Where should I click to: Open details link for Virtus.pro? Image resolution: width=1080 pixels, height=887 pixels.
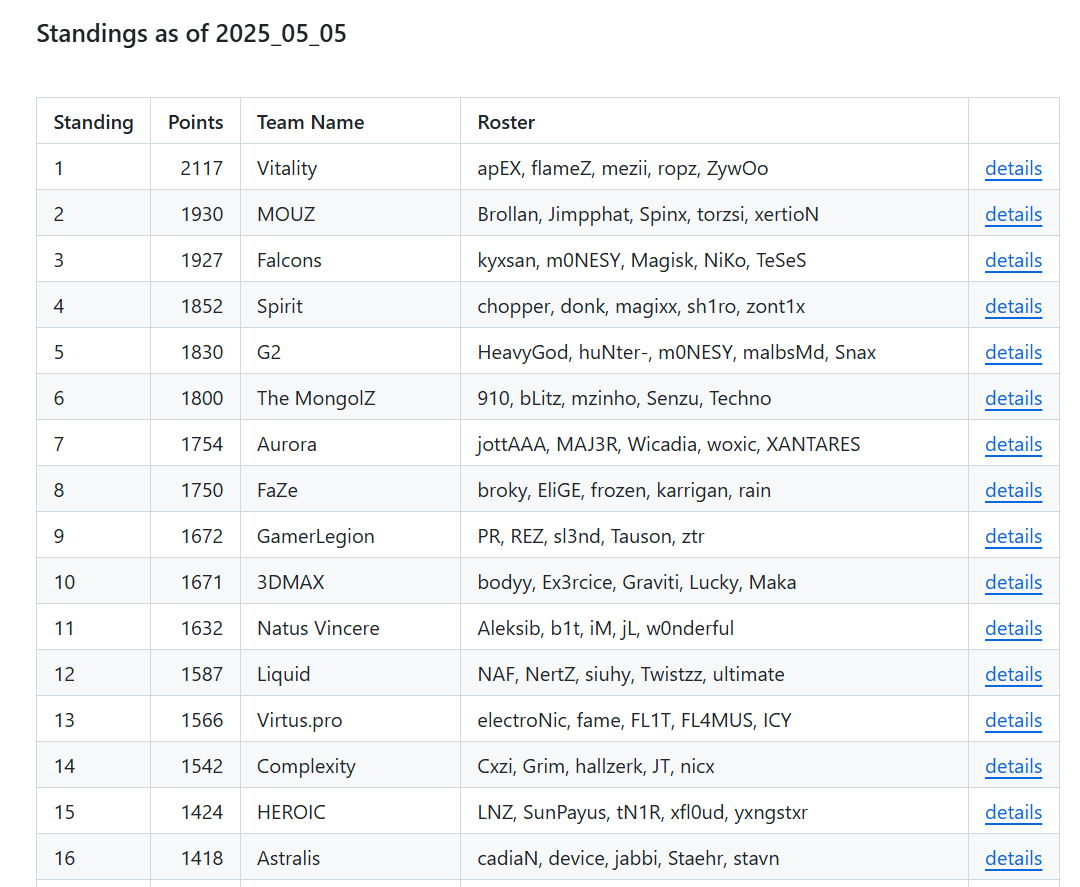click(1013, 720)
